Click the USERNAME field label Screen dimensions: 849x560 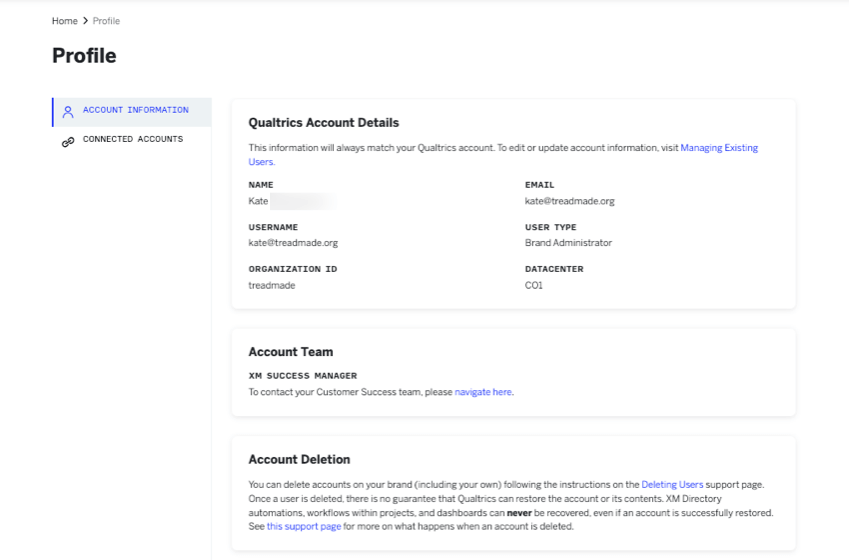(273, 227)
